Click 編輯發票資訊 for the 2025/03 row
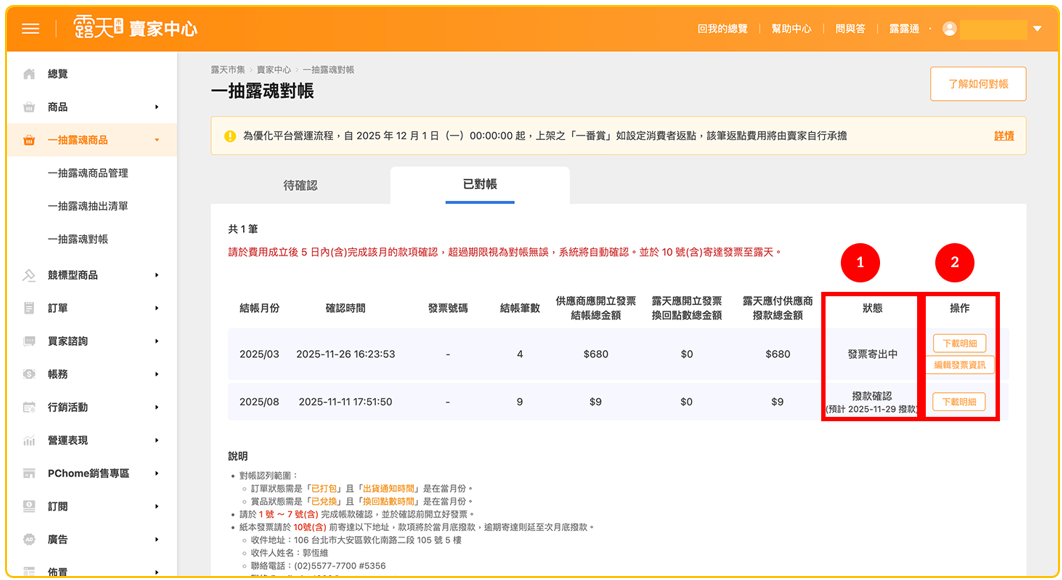 coord(959,365)
